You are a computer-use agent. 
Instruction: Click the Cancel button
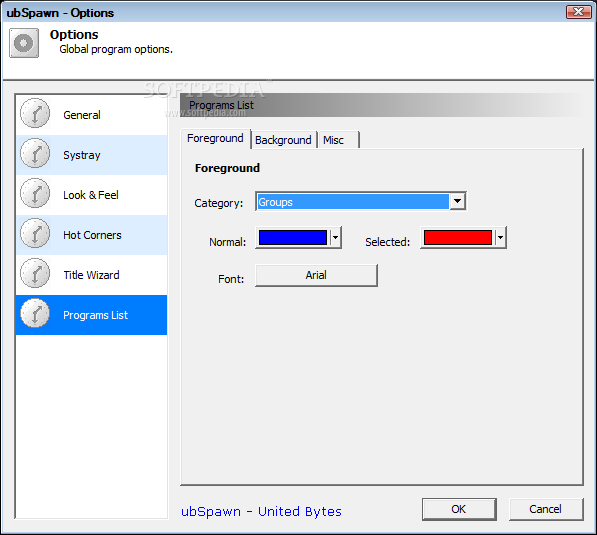(546, 509)
